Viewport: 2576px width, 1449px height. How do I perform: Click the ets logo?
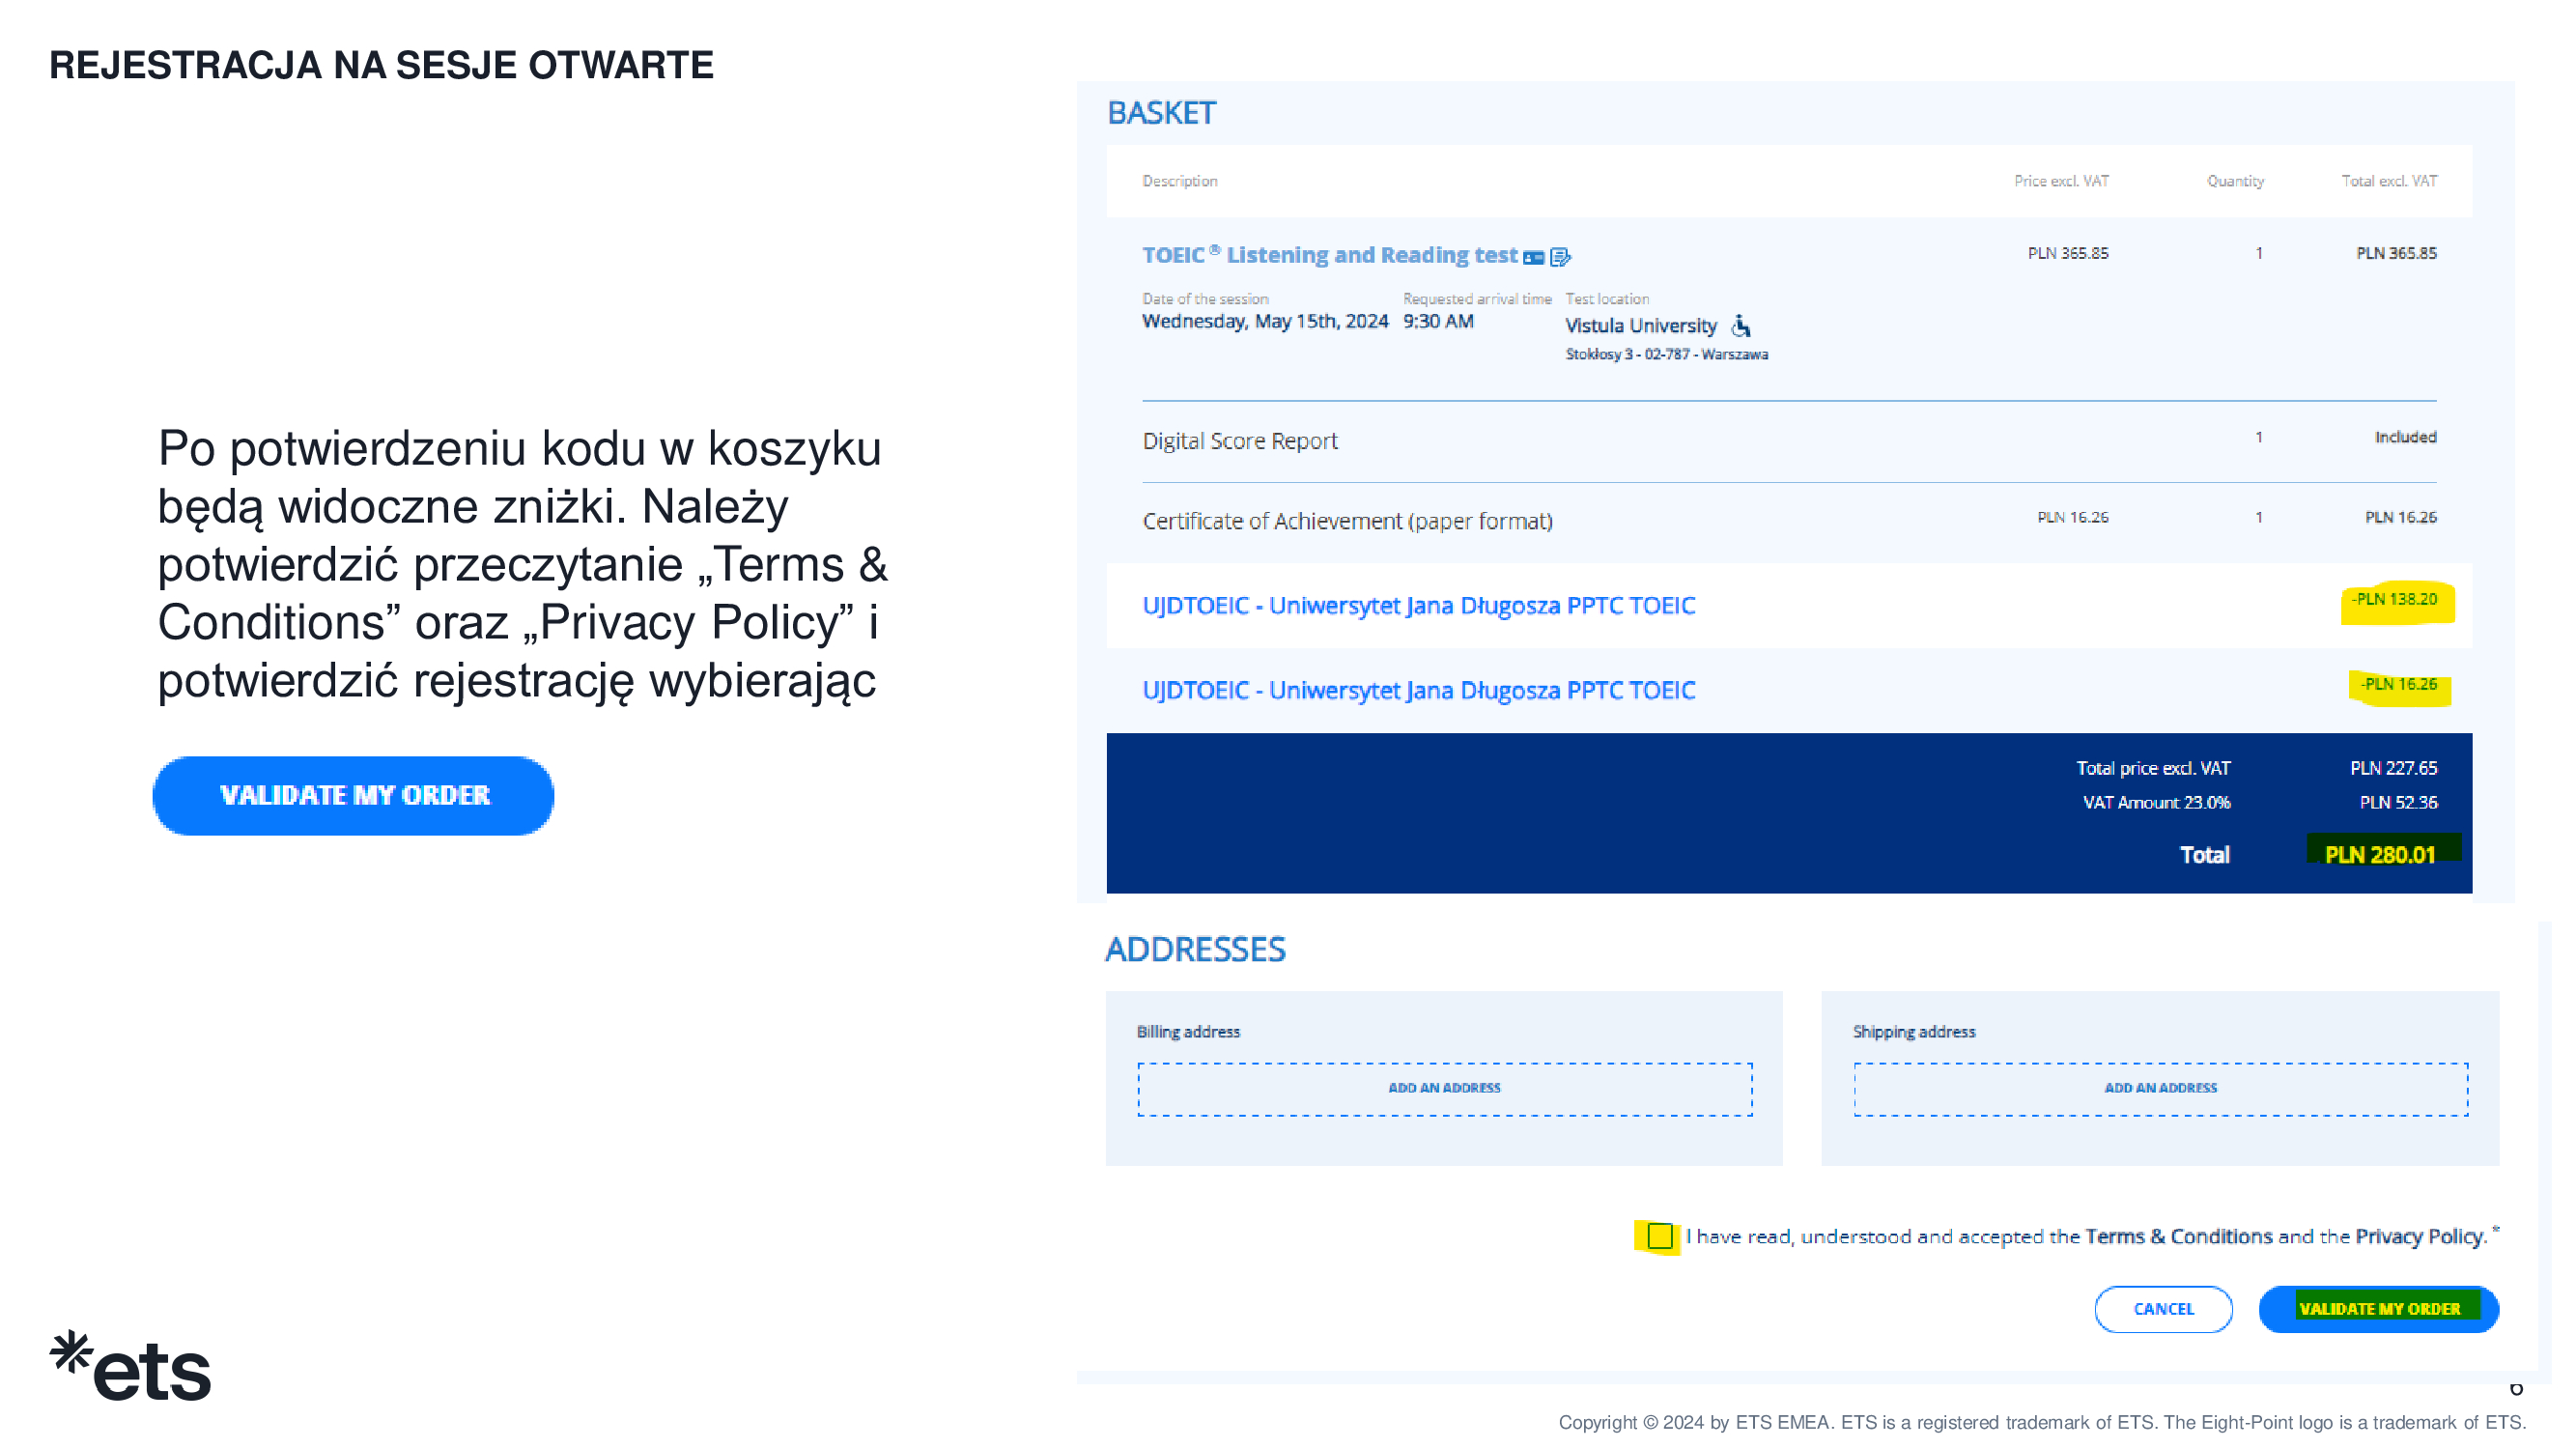point(130,1364)
